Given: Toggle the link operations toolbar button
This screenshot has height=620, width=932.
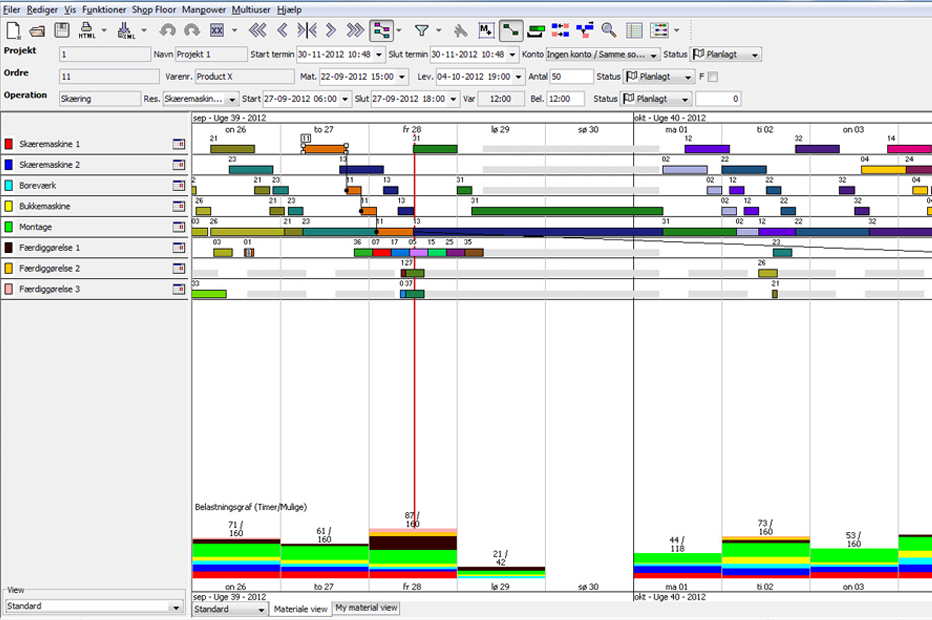Looking at the screenshot, I should [511, 31].
